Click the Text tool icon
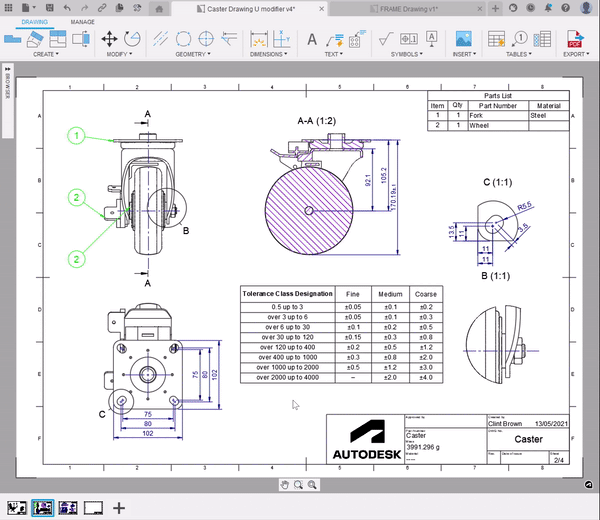The height and width of the screenshot is (520, 600). (x=311, y=40)
